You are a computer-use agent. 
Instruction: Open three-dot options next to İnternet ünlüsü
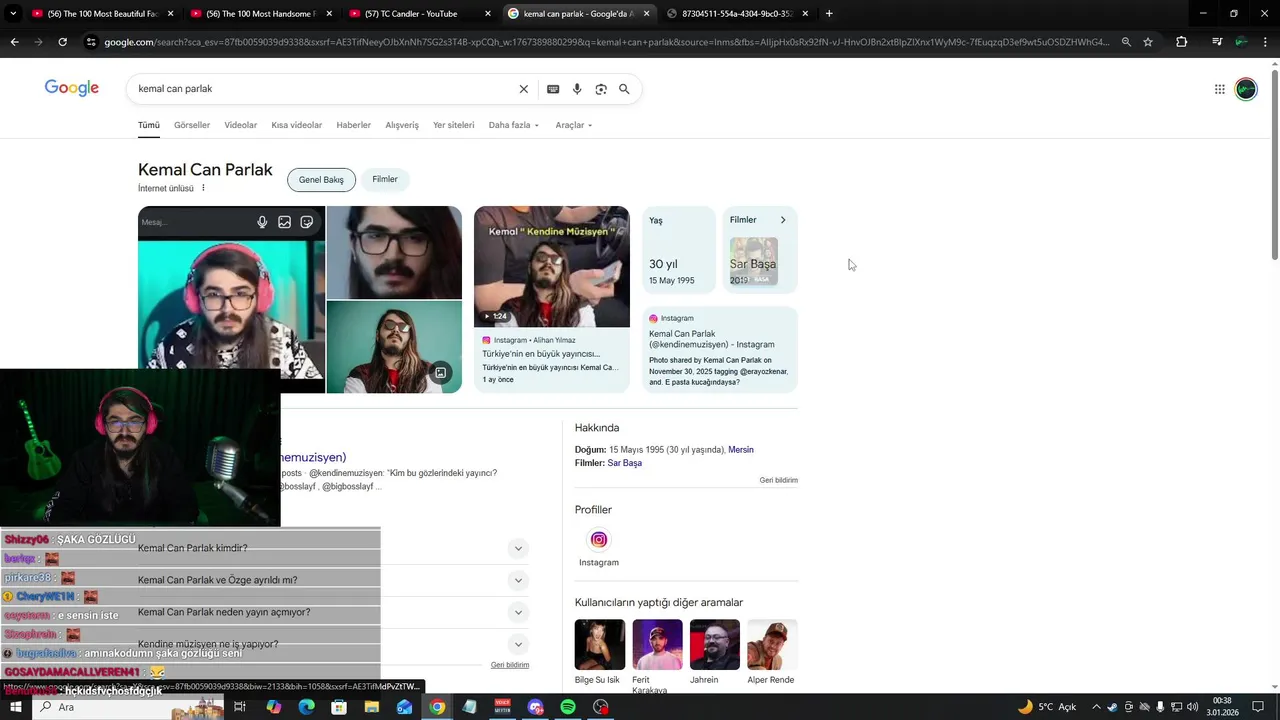pos(203,188)
